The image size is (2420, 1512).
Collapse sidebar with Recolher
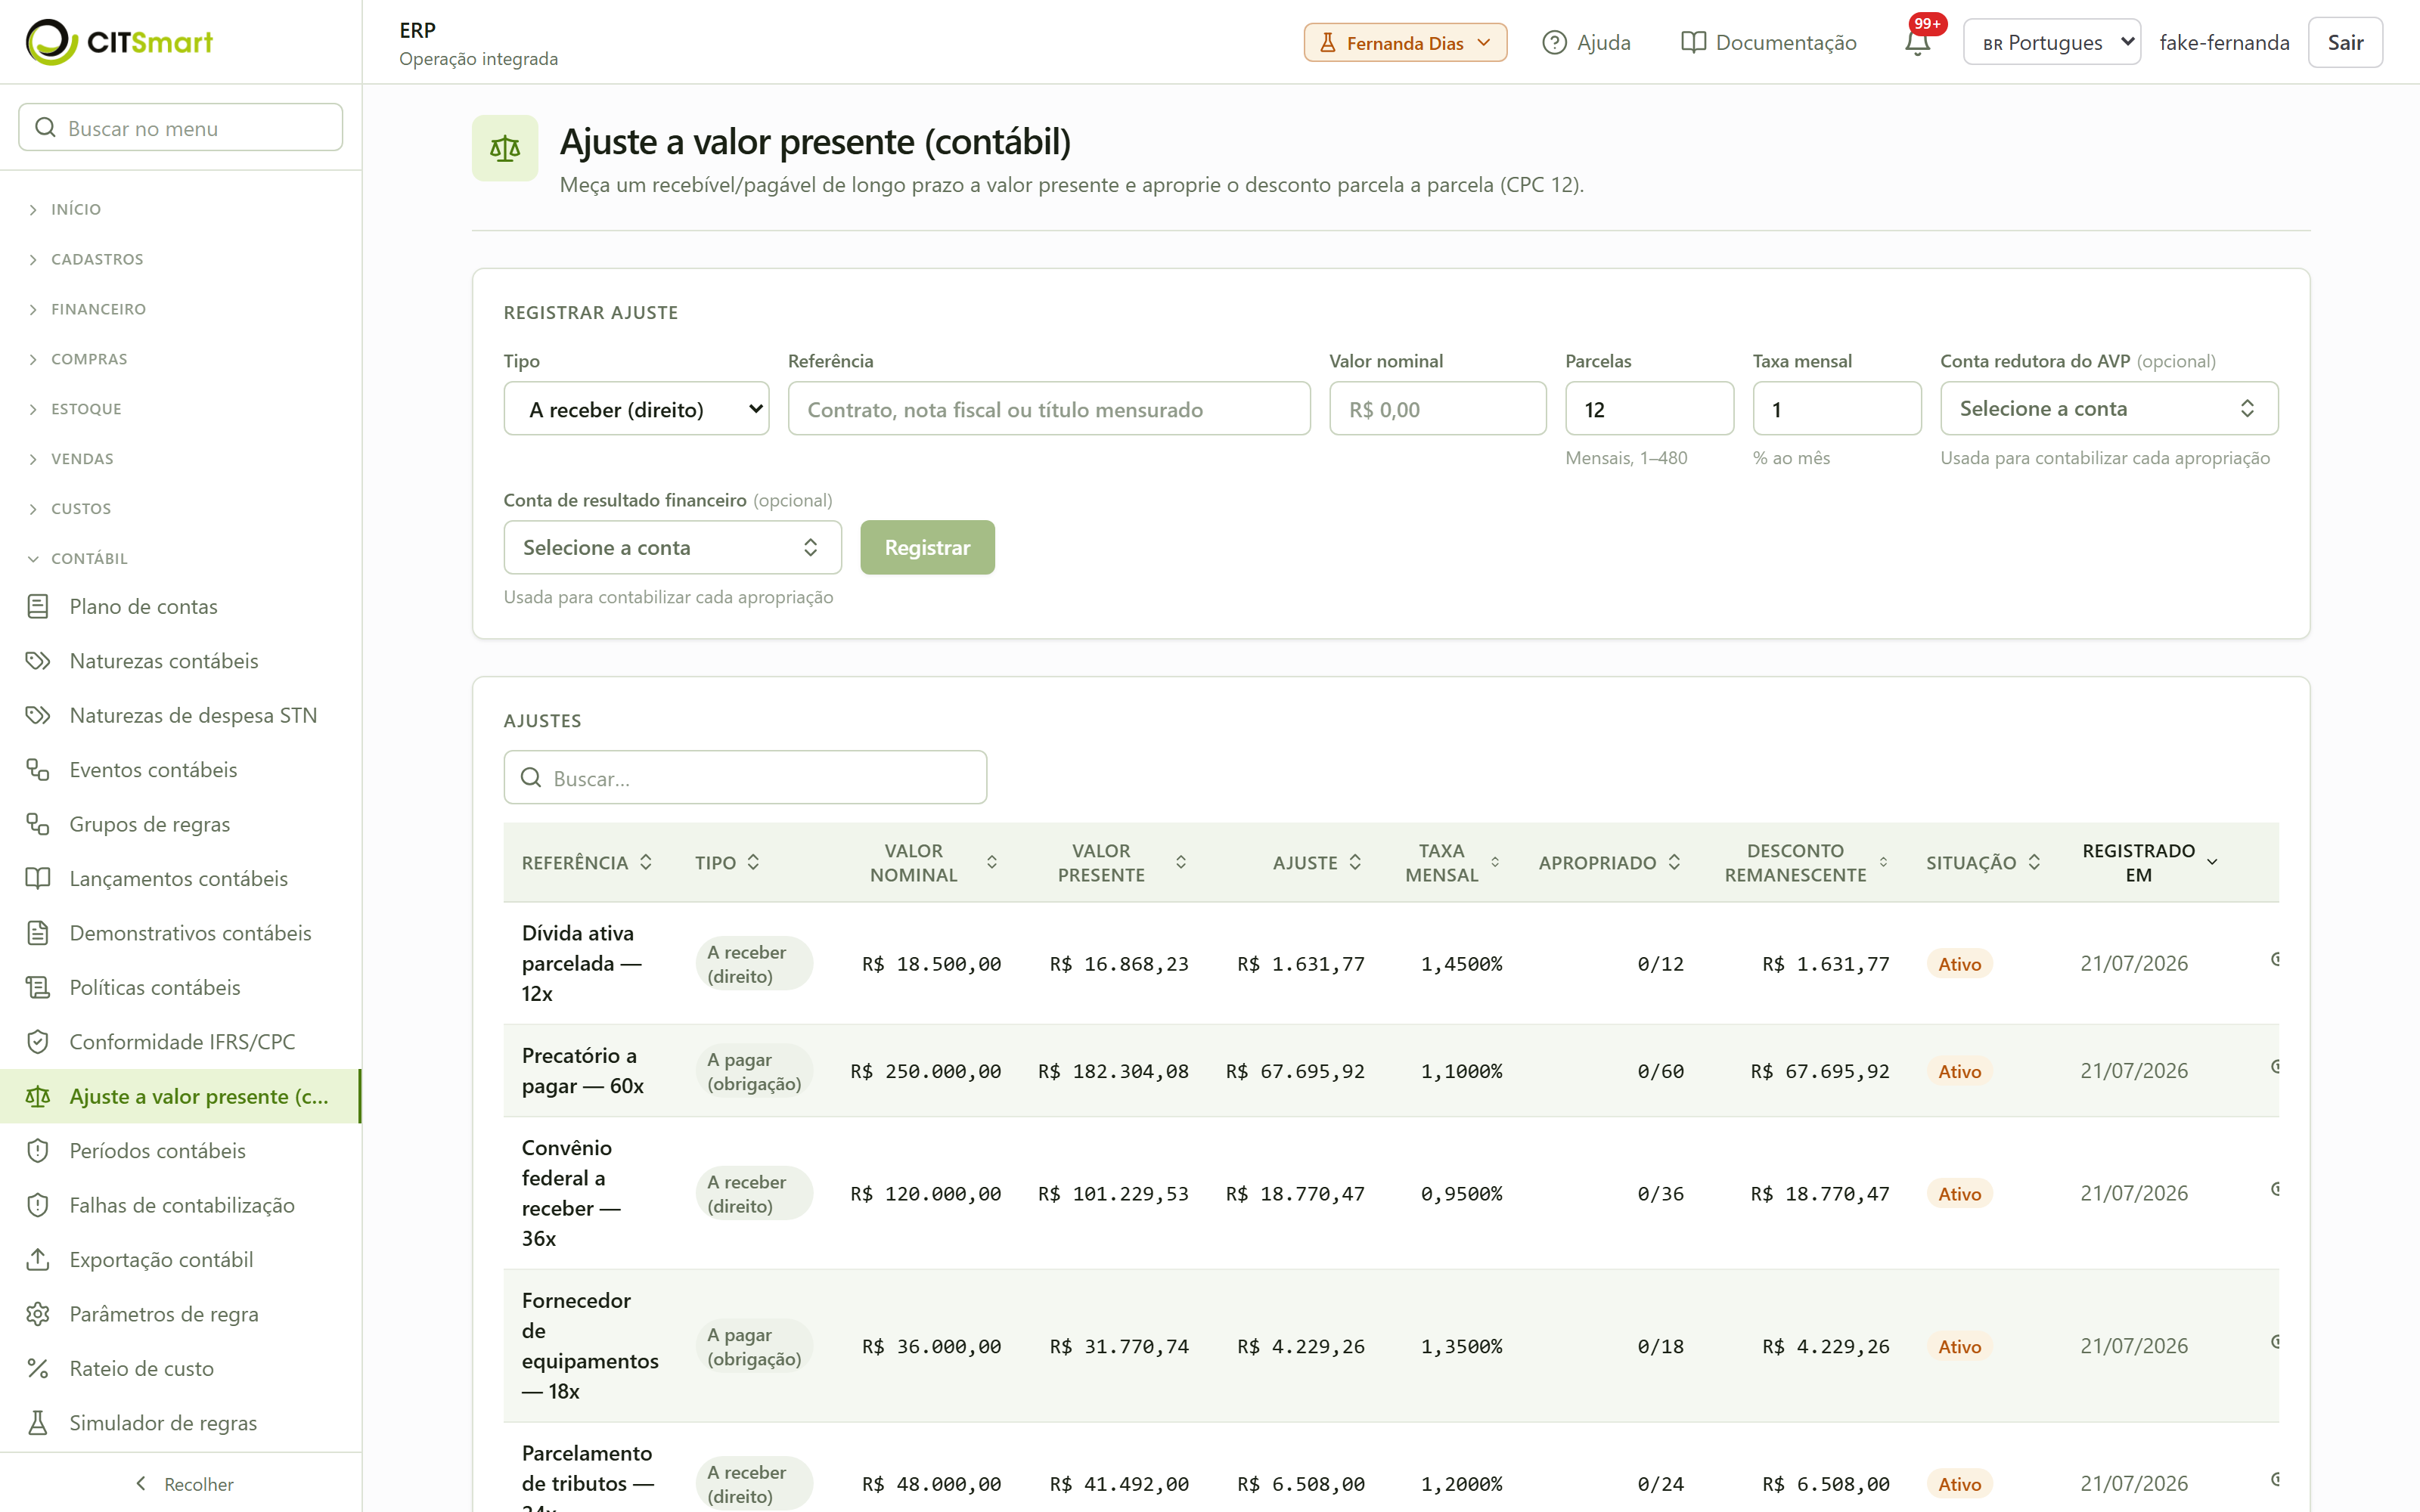[x=184, y=1483]
